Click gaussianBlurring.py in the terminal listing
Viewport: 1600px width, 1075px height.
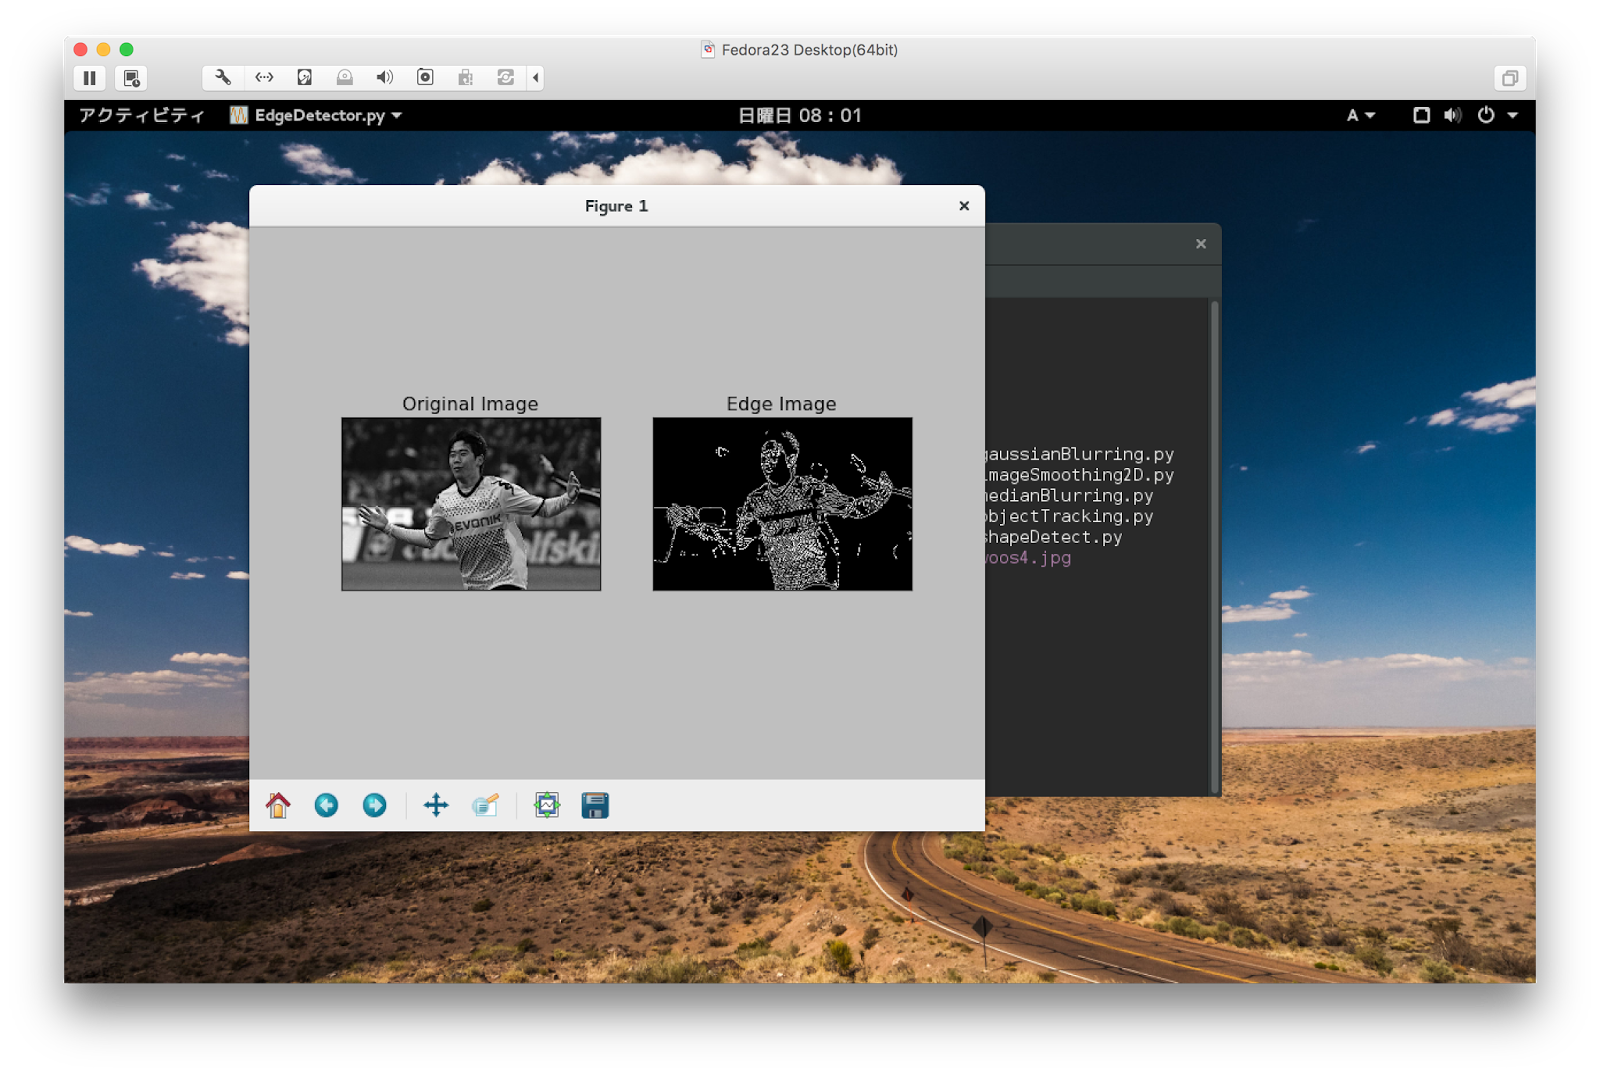(1079, 454)
